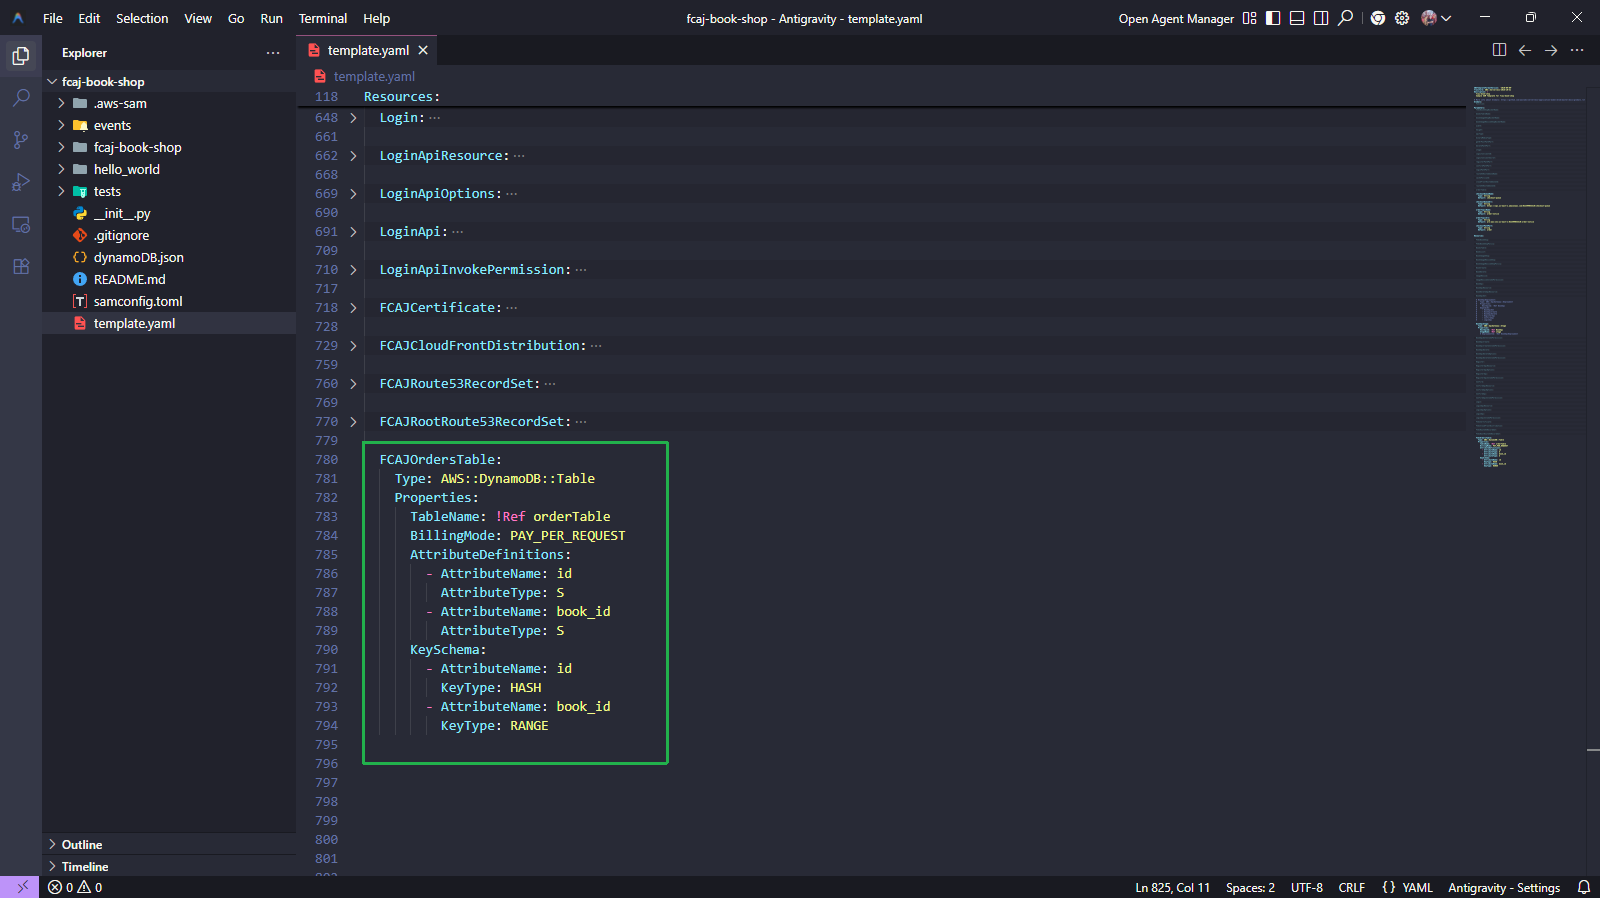This screenshot has height=898, width=1600.
Task: Click template.yaml in the breadcrumb bar
Action: point(374,76)
